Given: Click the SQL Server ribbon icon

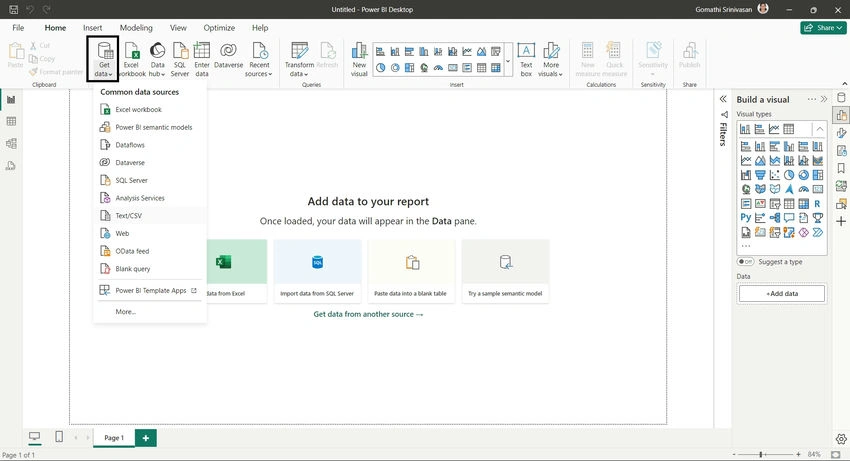Looking at the screenshot, I should click(x=180, y=59).
